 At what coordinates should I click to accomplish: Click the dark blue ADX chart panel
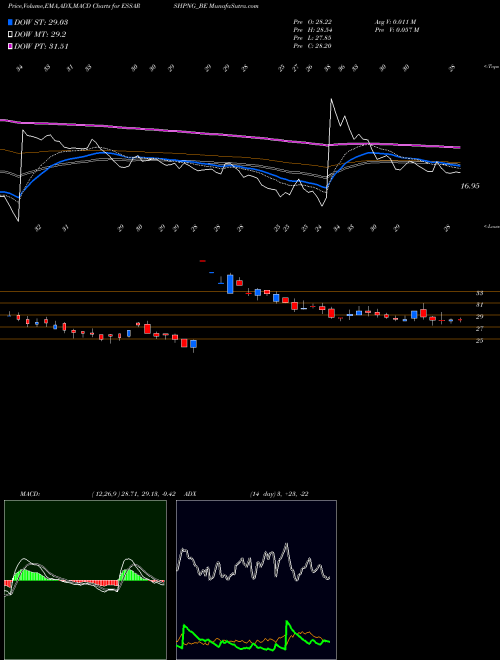[256, 580]
